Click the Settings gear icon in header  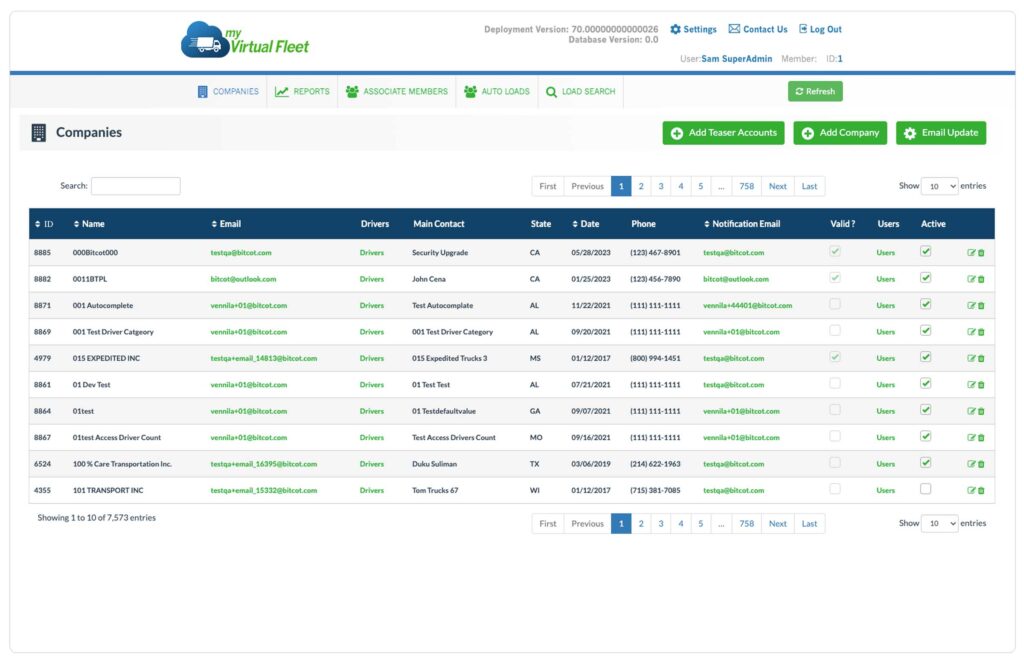pyautogui.click(x=675, y=30)
